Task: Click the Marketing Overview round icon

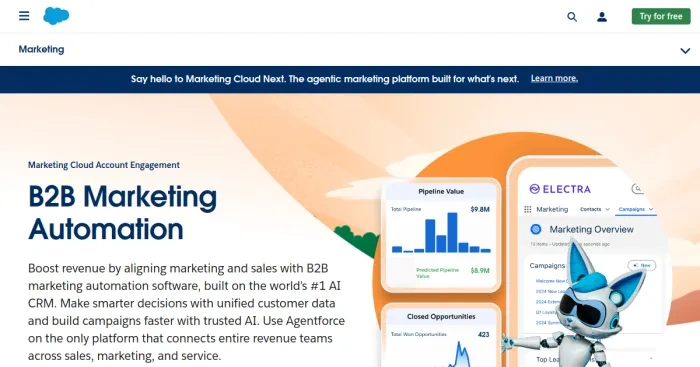Action: click(x=536, y=229)
